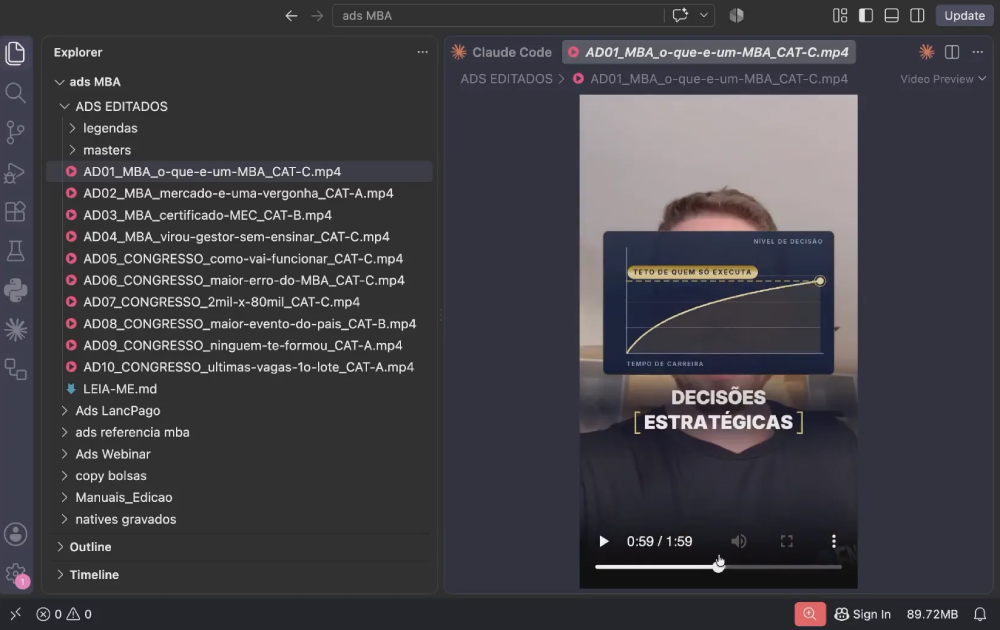Open Explorer views and more actions menu
Viewport: 1000px width, 630px height.
coord(422,52)
